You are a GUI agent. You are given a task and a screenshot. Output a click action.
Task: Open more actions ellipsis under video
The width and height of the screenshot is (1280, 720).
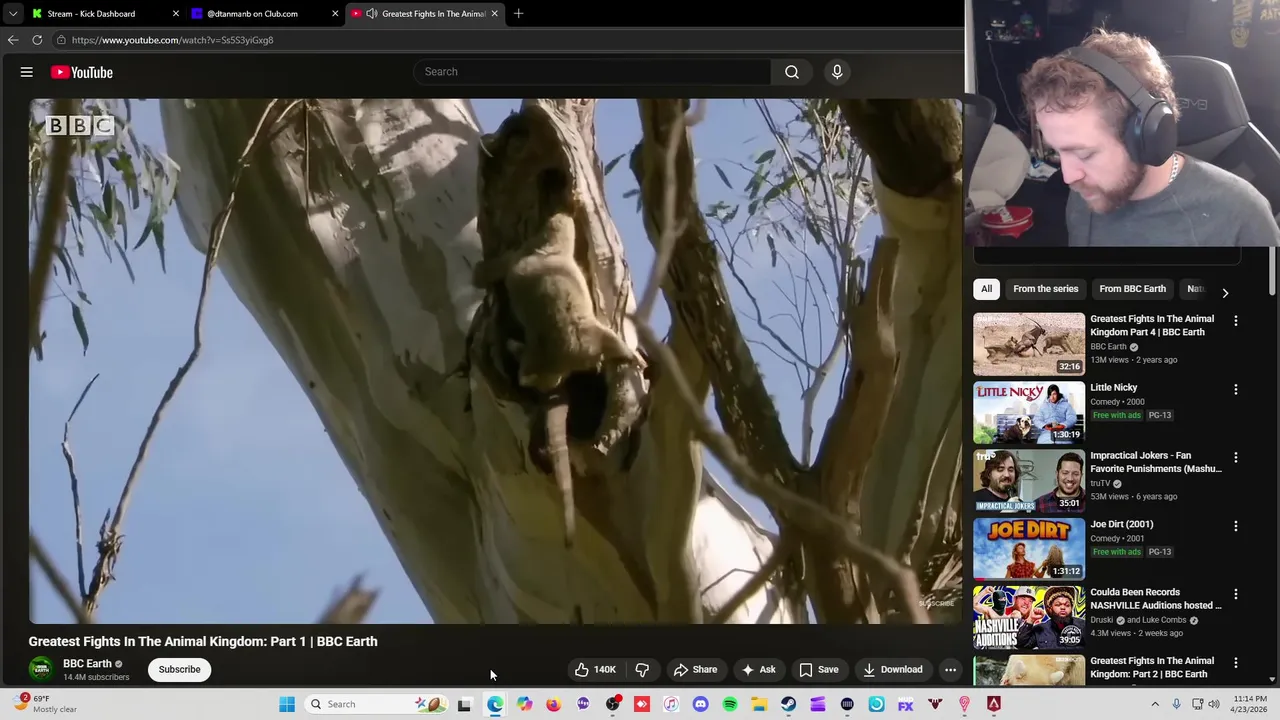point(950,670)
